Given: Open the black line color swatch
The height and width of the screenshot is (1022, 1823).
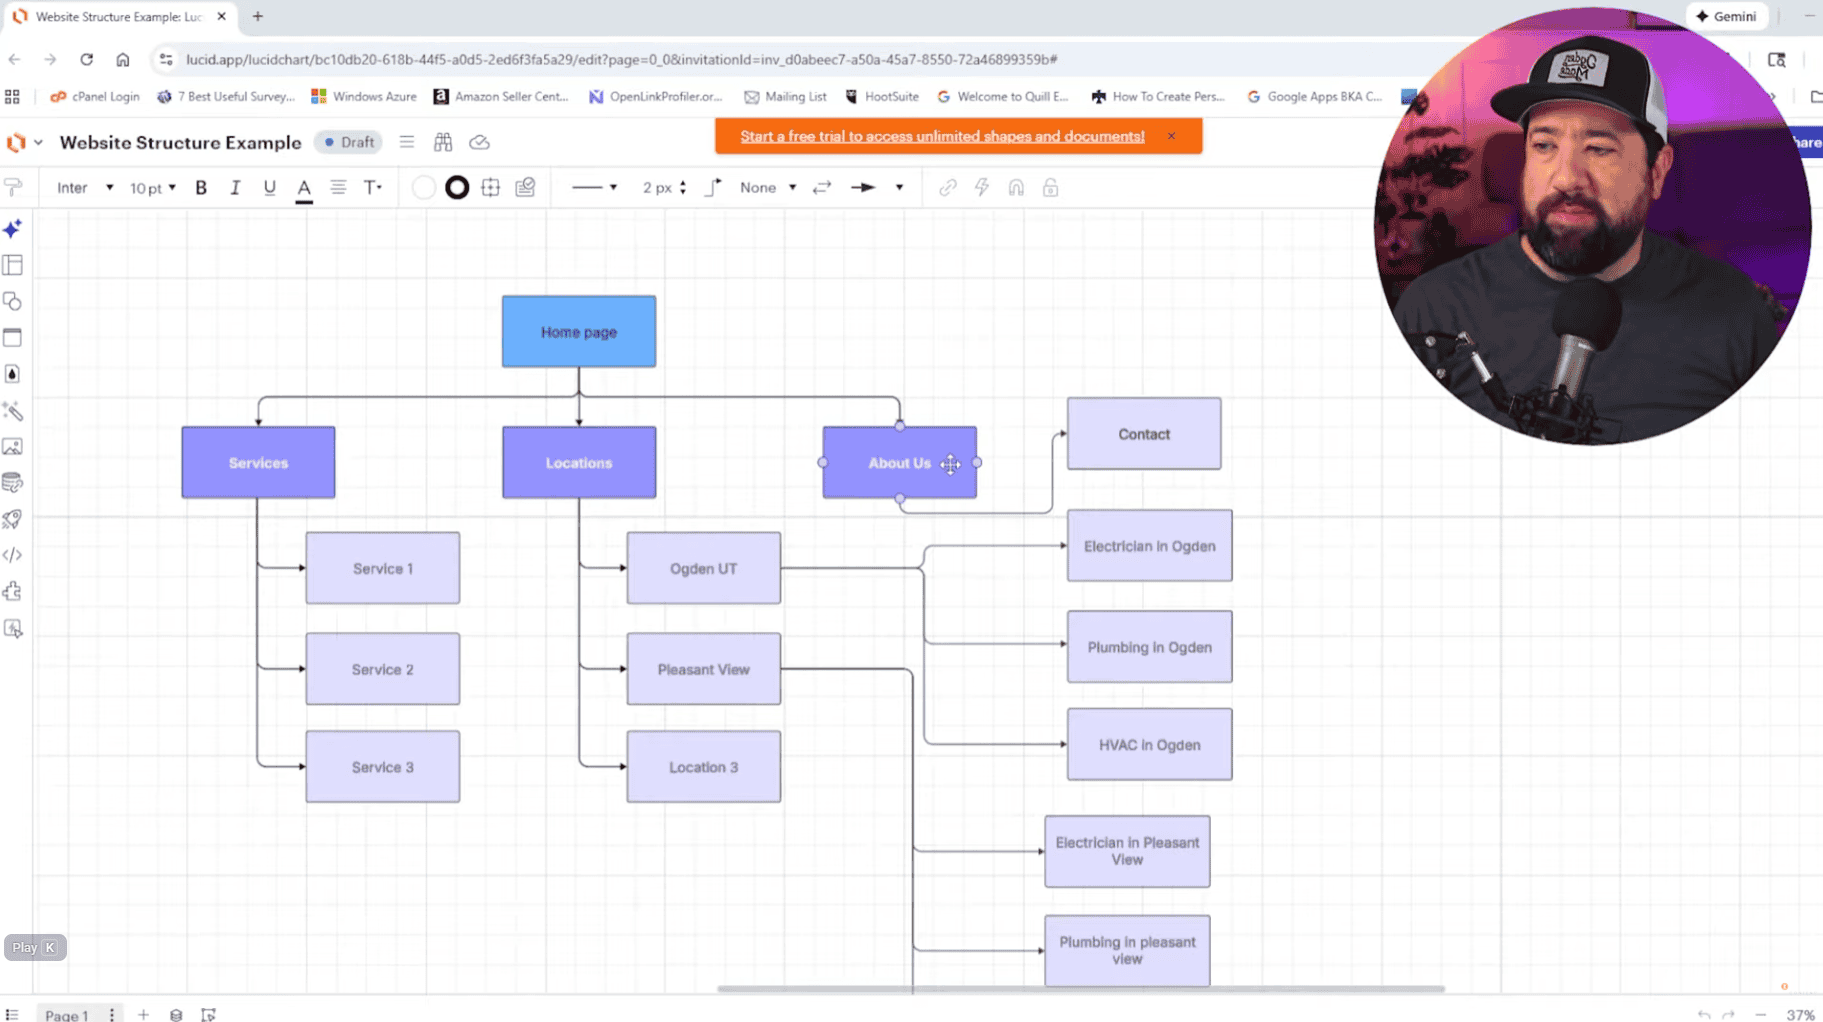Looking at the screenshot, I should [457, 188].
